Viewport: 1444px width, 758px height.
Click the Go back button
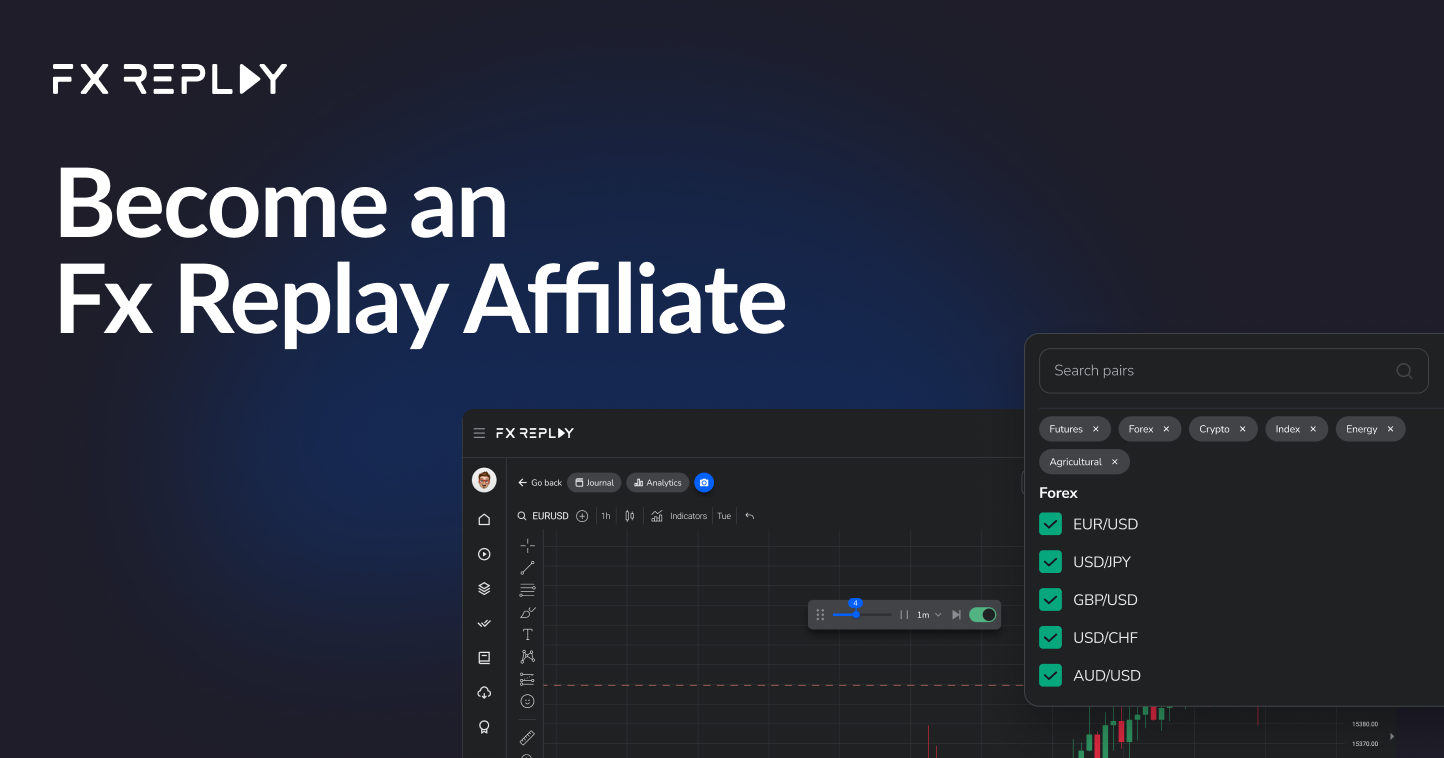(540, 482)
